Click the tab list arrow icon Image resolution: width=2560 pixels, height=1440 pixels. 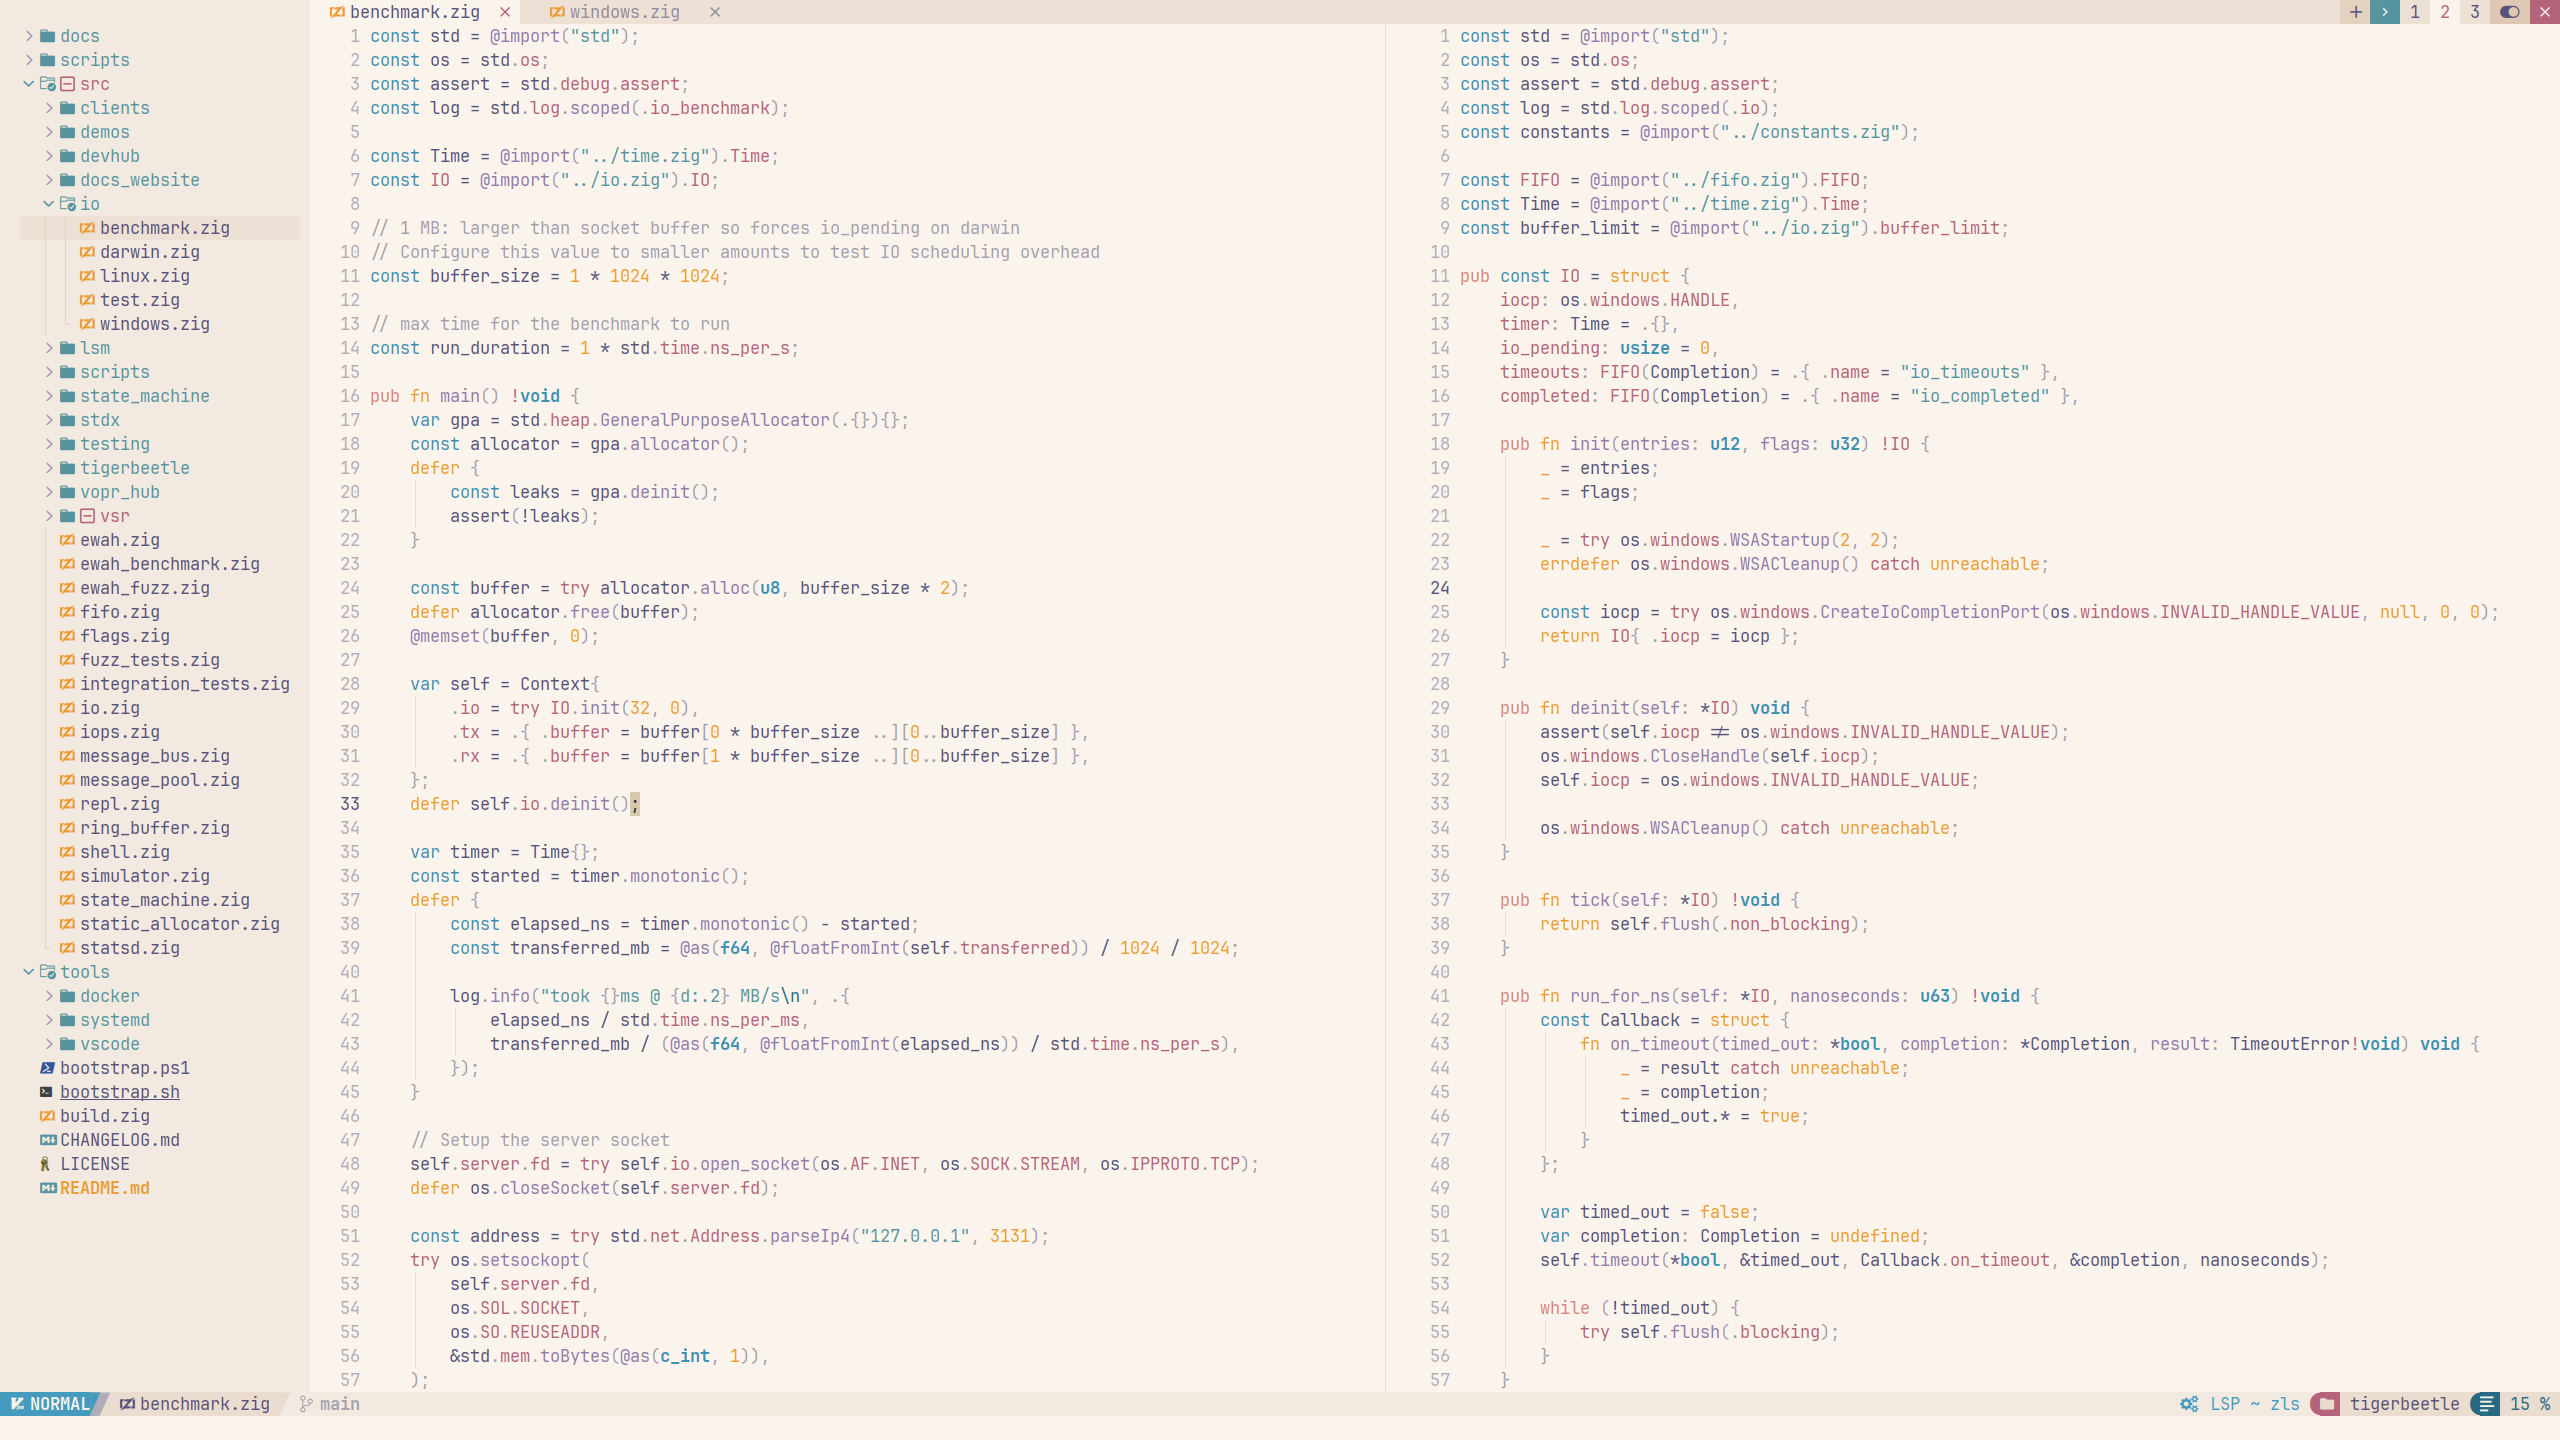click(2385, 12)
